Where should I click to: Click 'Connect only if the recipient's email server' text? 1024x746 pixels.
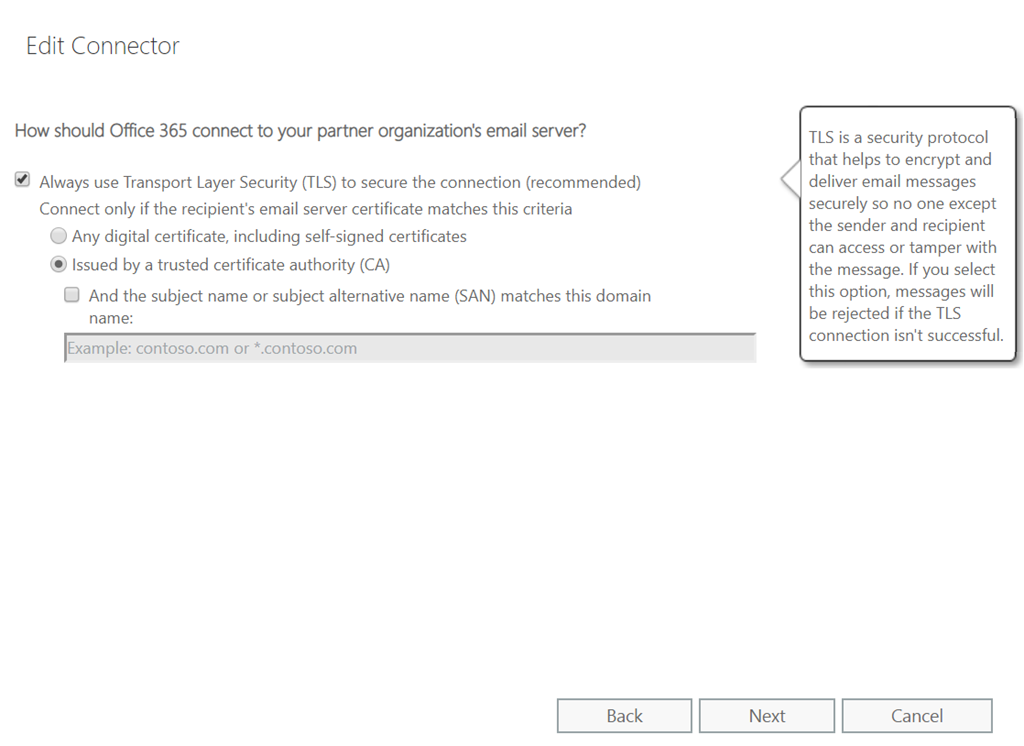pyautogui.click(x=306, y=209)
